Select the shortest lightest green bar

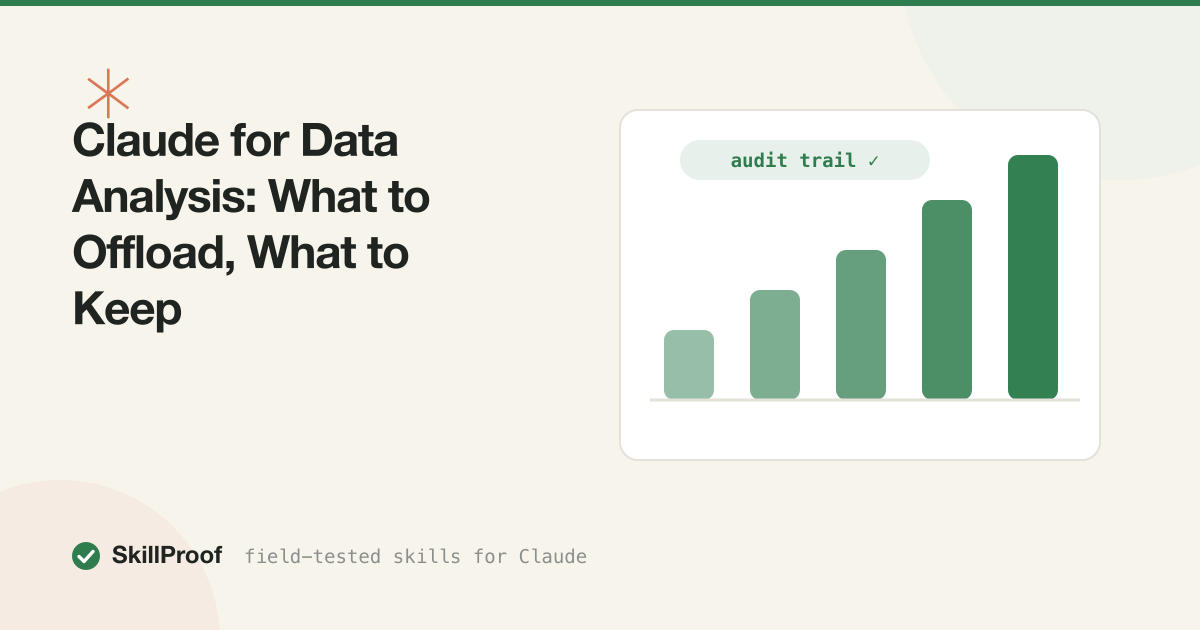coord(689,364)
